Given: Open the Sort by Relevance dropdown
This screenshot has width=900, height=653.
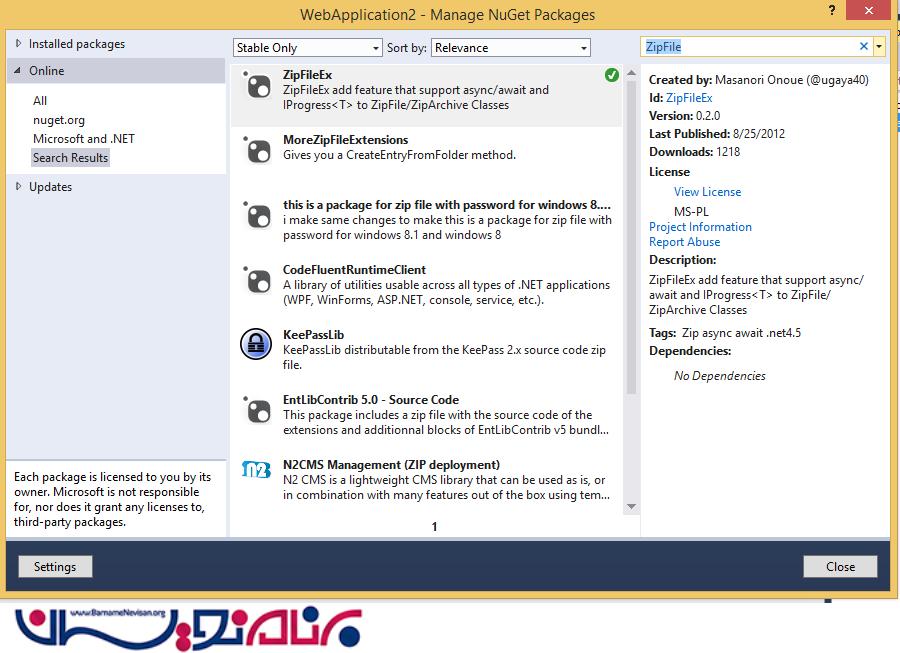Looking at the screenshot, I should pos(511,48).
